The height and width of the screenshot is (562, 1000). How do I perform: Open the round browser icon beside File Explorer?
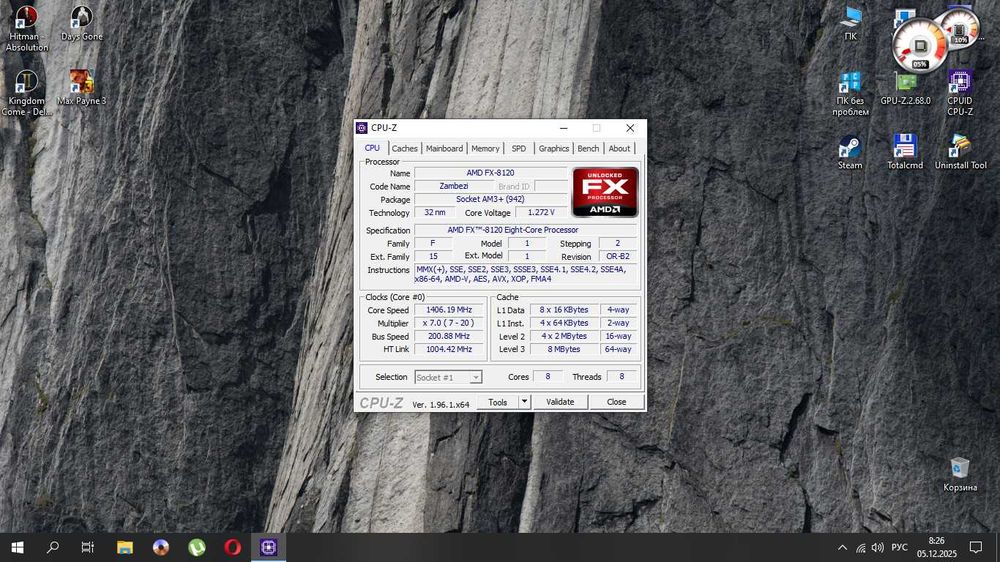point(161,547)
